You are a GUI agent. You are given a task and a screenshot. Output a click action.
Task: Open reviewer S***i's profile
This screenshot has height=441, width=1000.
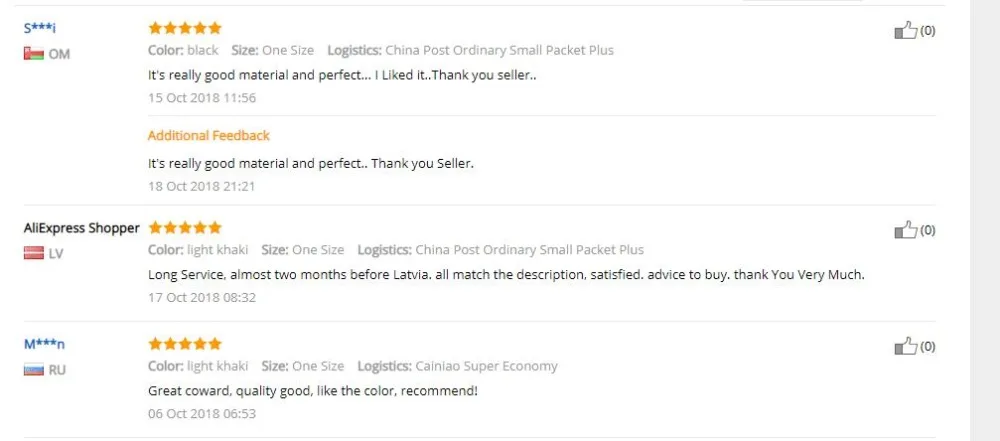[40, 28]
